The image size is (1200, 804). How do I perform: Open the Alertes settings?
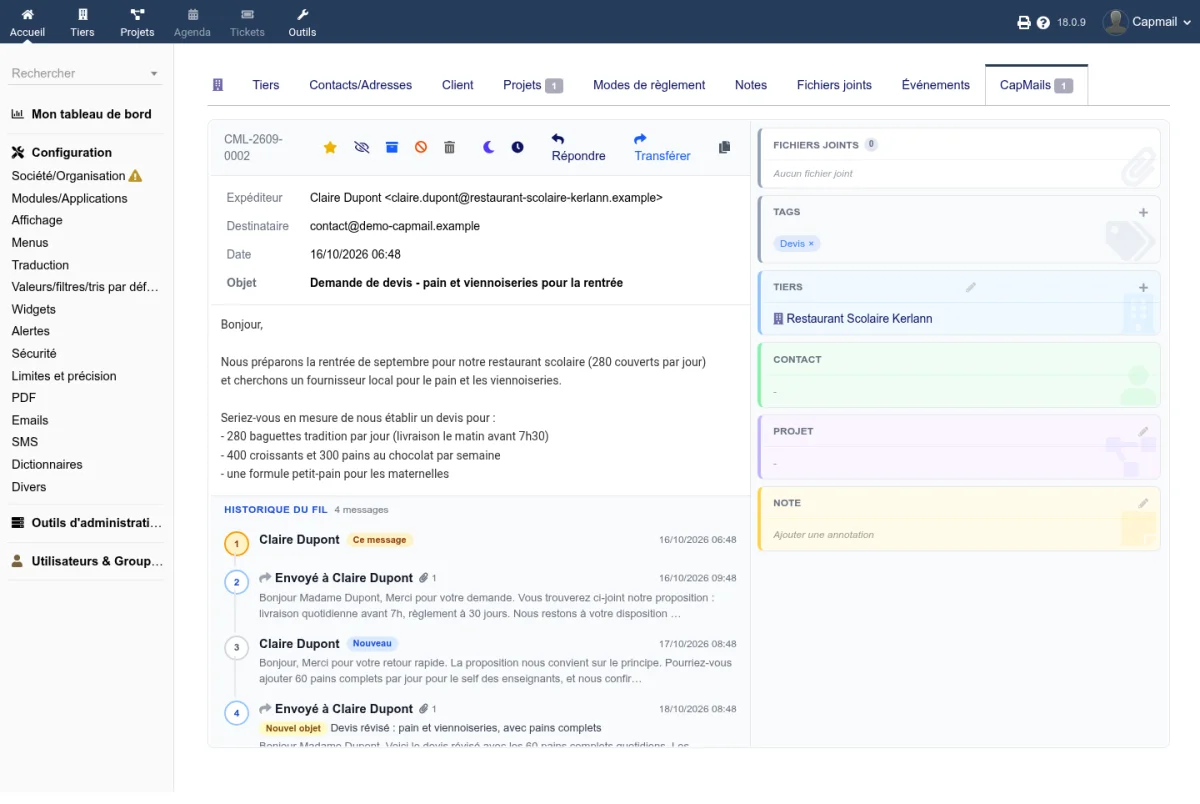tap(31, 331)
